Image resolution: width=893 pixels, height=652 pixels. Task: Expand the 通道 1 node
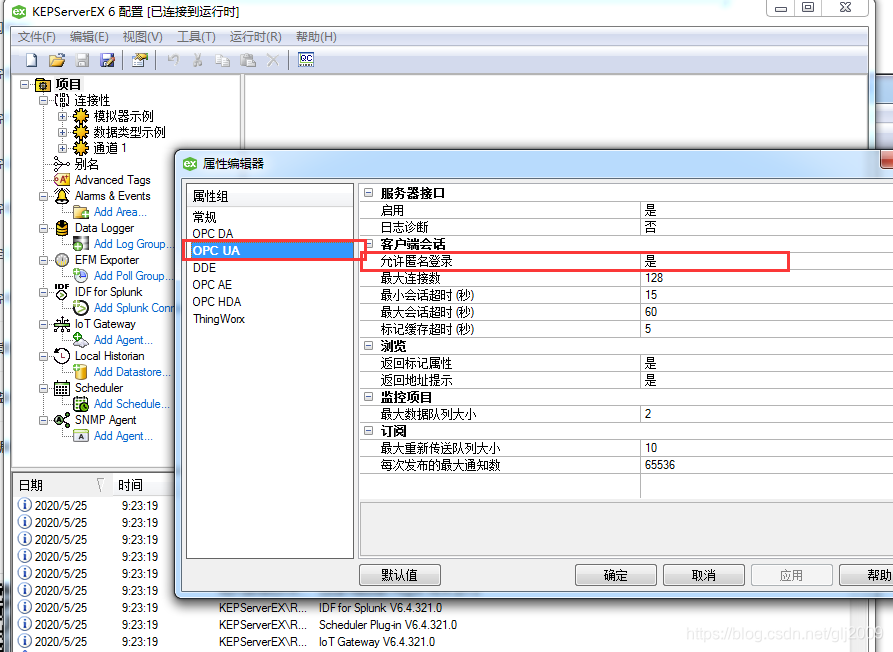(x=63, y=148)
